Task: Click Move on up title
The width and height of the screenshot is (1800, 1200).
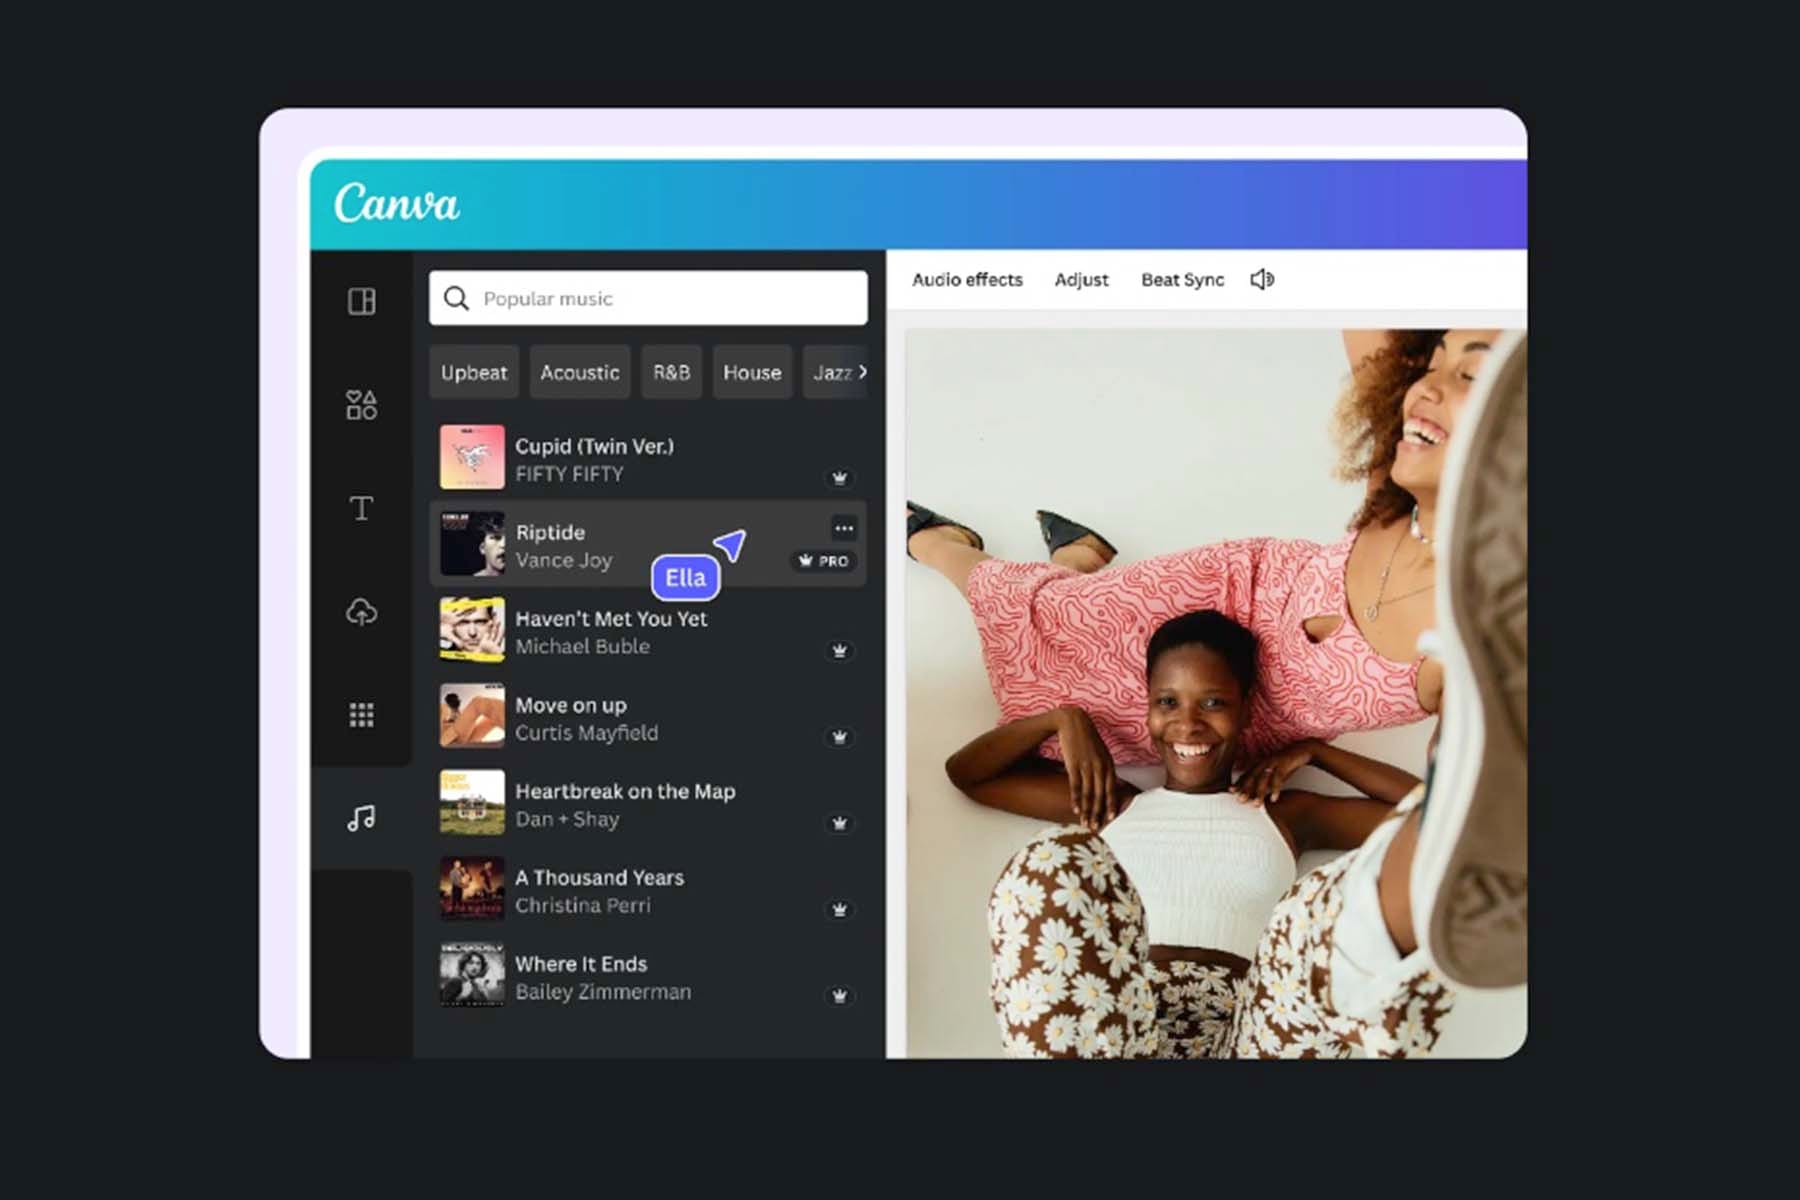Action: pyautogui.click(x=571, y=705)
